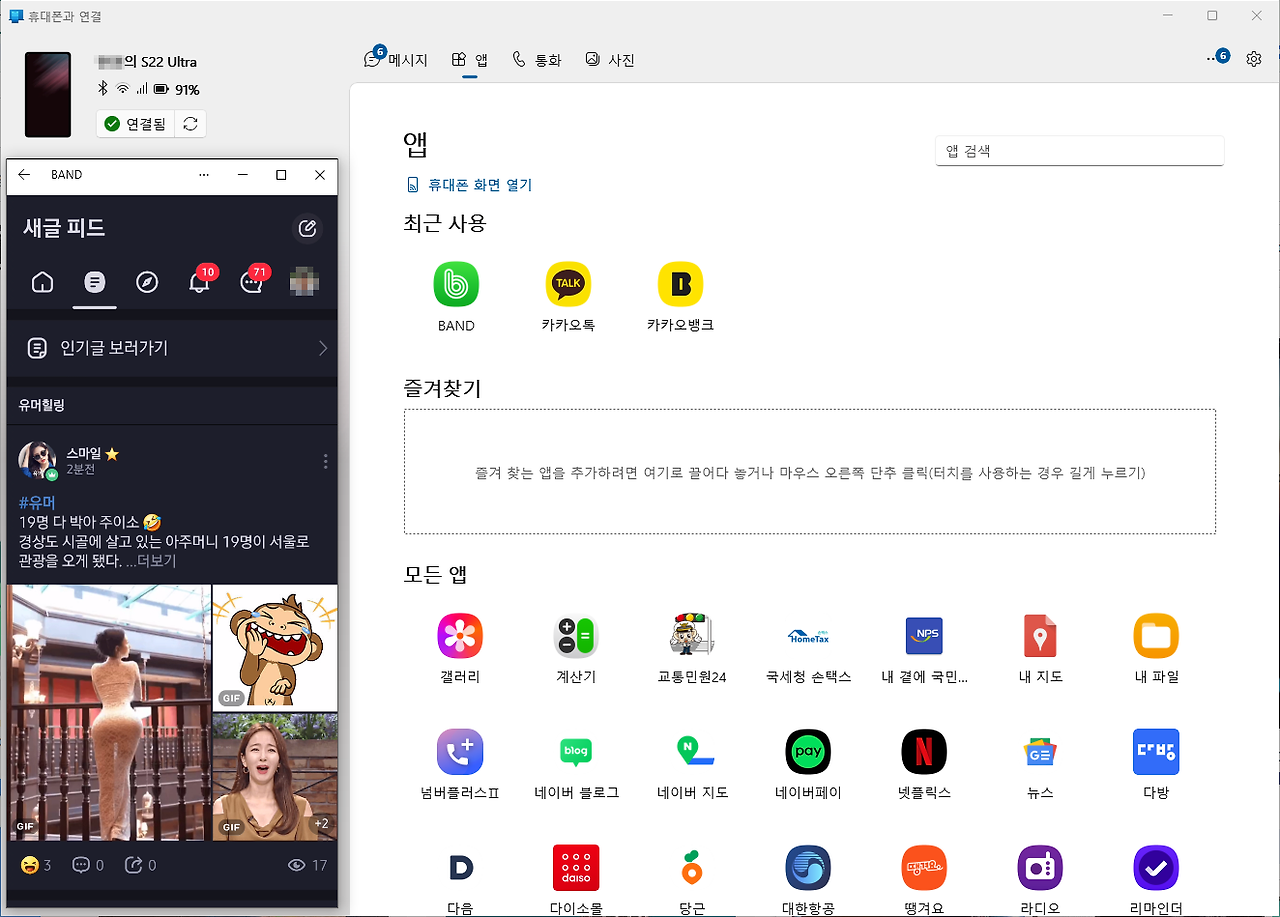Open the balcony woman GIF thumbnail
This screenshot has width=1280, height=917.
(x=109, y=712)
